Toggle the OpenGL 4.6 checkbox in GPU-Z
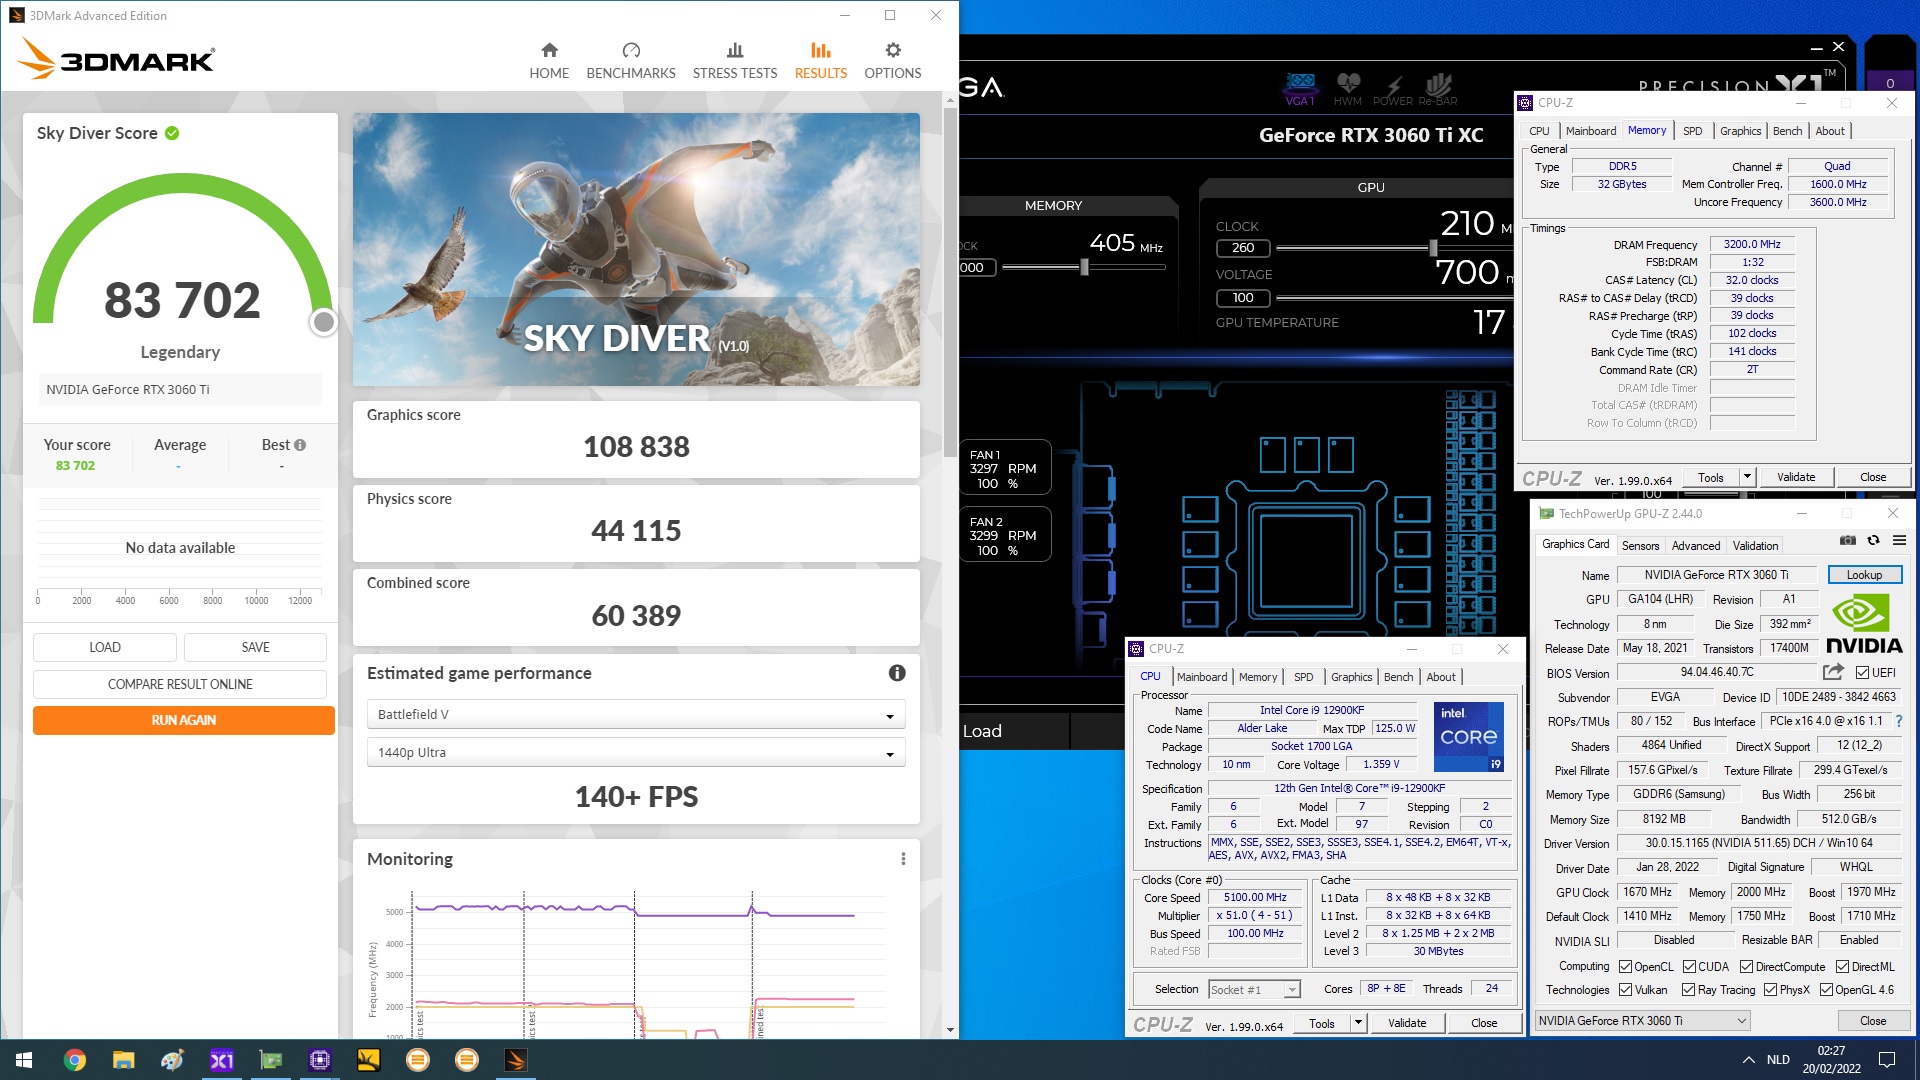Viewport: 1920px width, 1080px height. tap(1826, 990)
